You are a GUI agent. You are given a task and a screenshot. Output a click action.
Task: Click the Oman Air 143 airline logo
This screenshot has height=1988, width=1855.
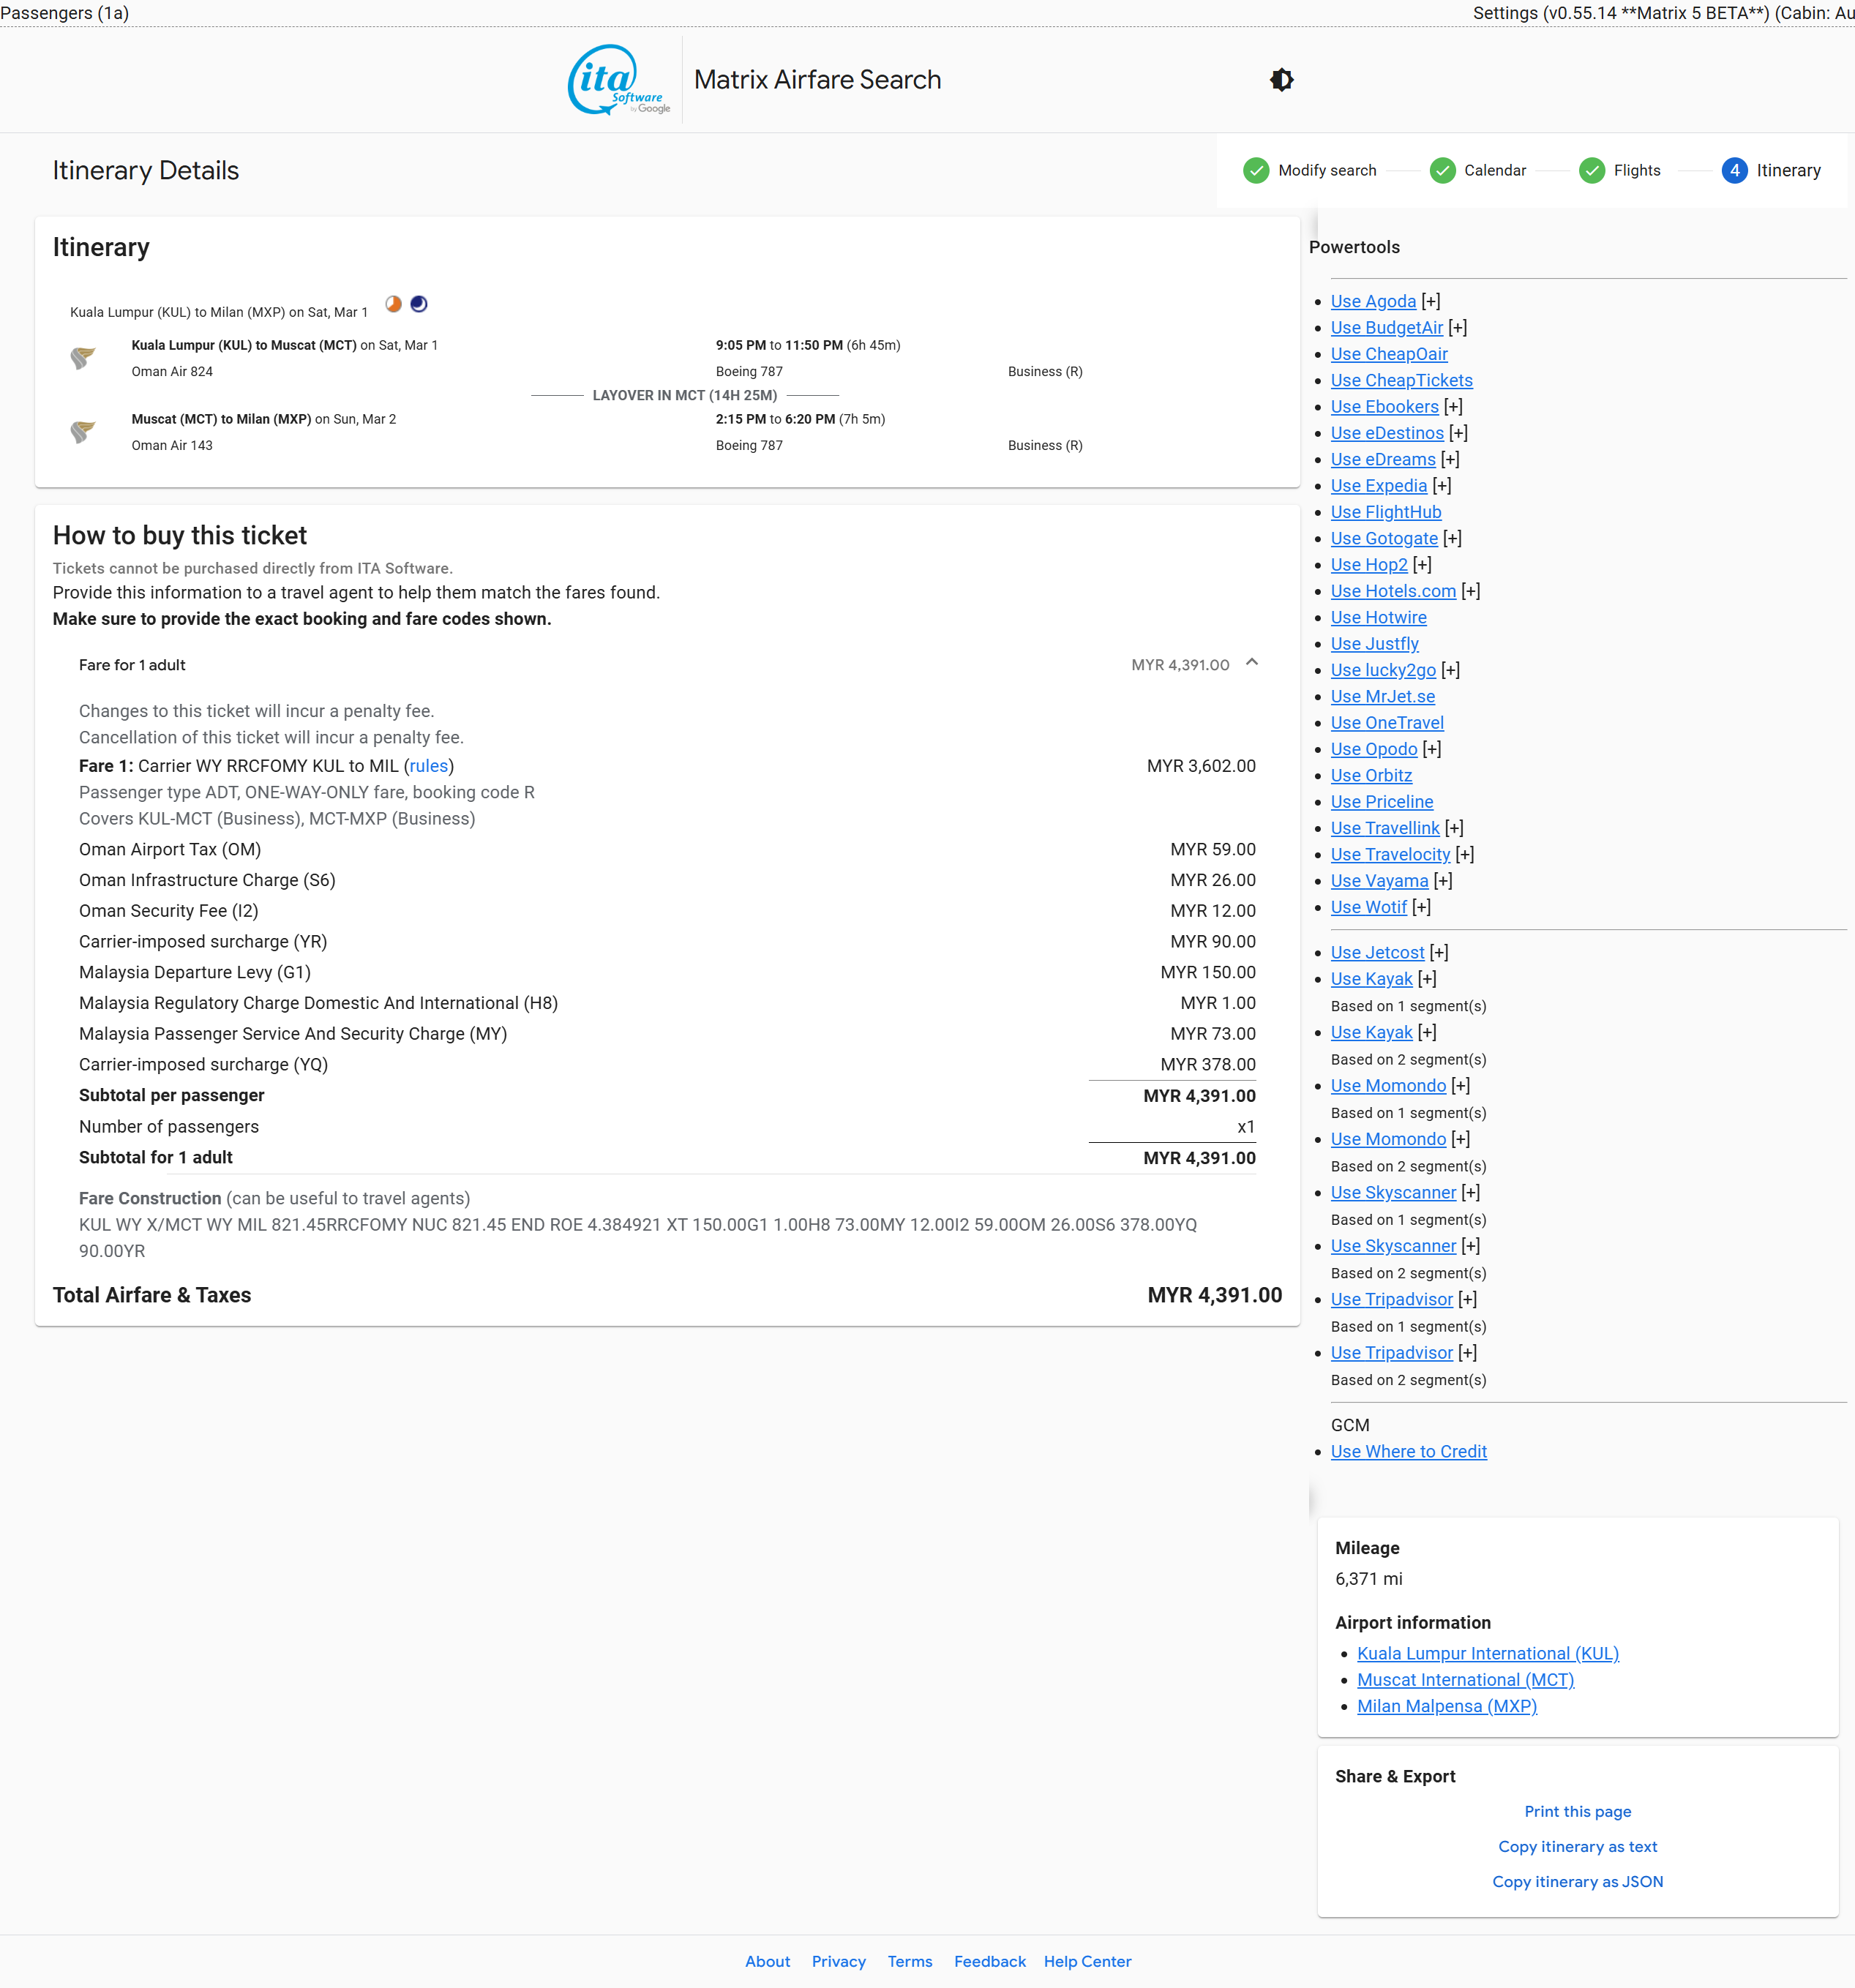click(x=83, y=432)
